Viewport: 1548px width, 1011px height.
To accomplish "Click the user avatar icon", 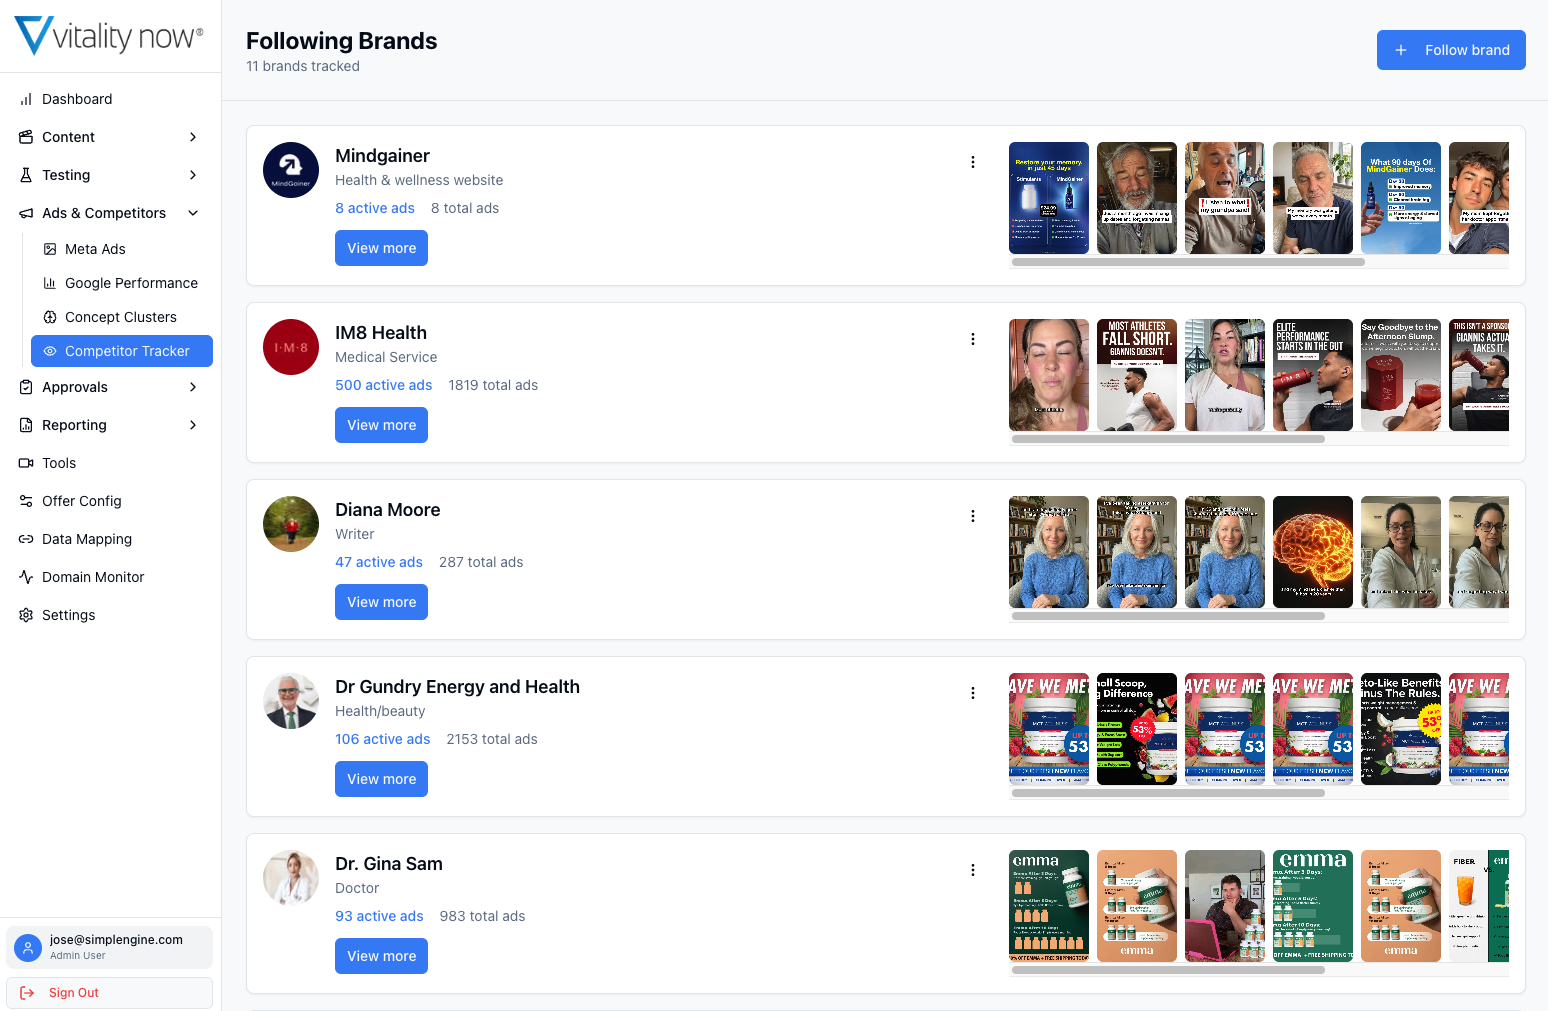I will [x=28, y=947].
